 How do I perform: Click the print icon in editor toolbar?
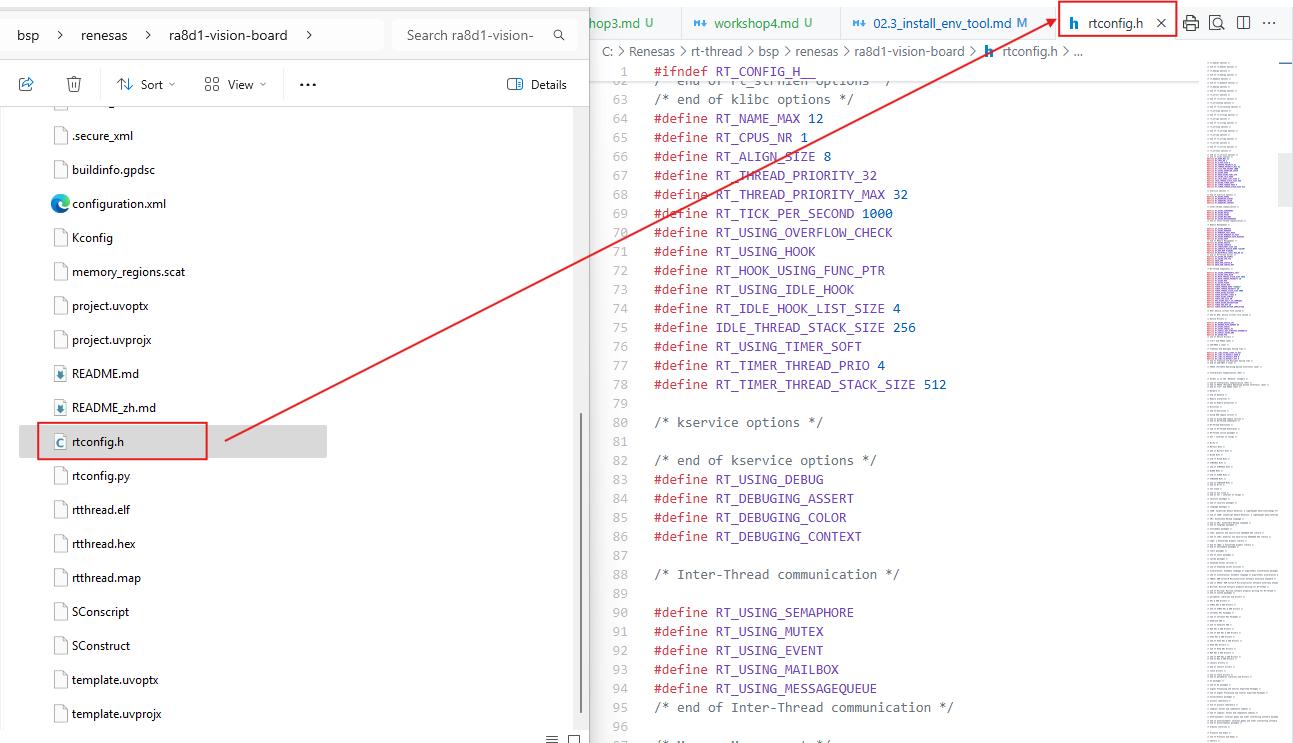point(1191,22)
